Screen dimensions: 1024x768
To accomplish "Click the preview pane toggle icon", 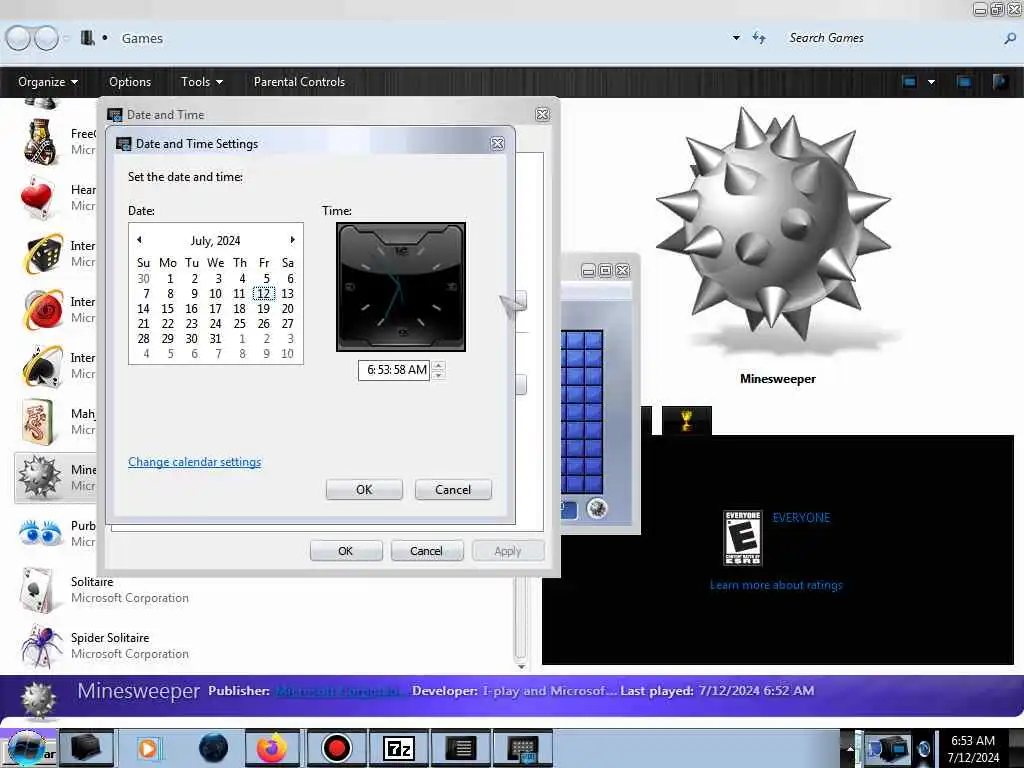I will click(964, 82).
